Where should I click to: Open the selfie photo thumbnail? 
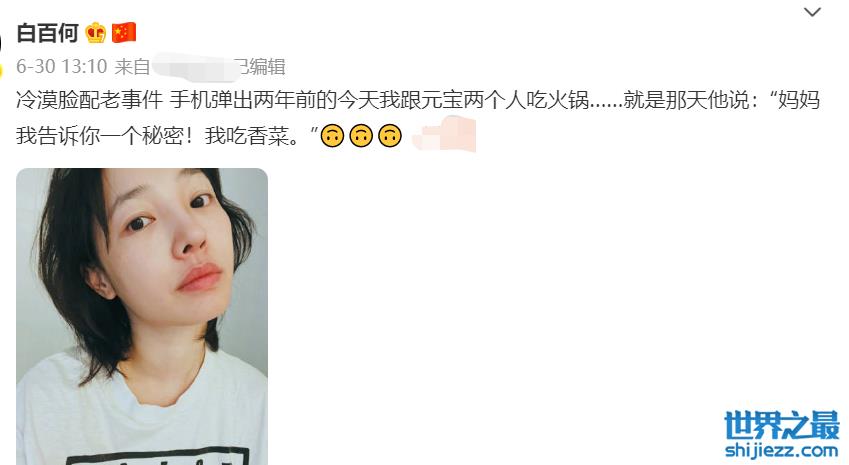coord(142,316)
